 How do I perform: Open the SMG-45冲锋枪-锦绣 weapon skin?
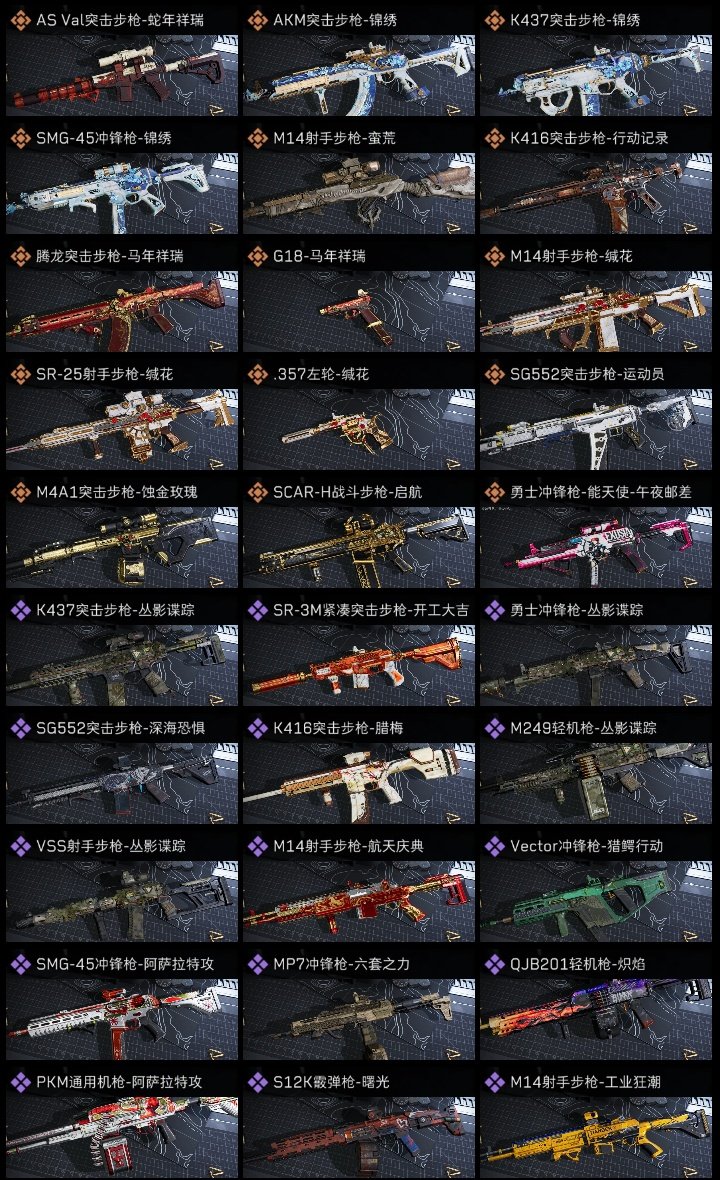(122, 193)
